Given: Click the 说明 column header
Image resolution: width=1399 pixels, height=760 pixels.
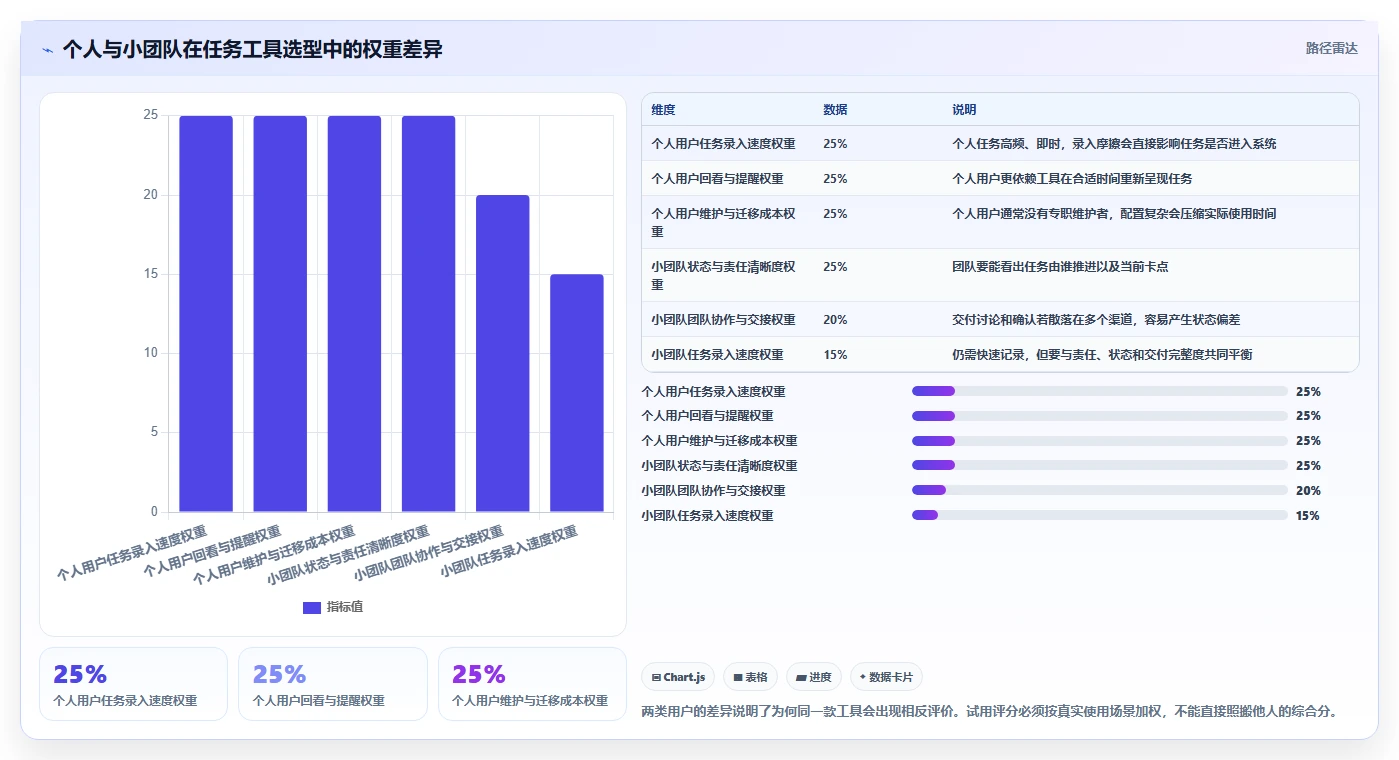Looking at the screenshot, I should (964, 110).
